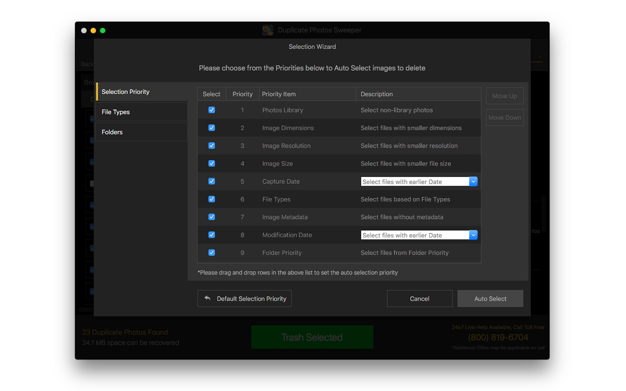626x391 pixels.
Task: Untick the Image Size checkbox
Action: 212,163
